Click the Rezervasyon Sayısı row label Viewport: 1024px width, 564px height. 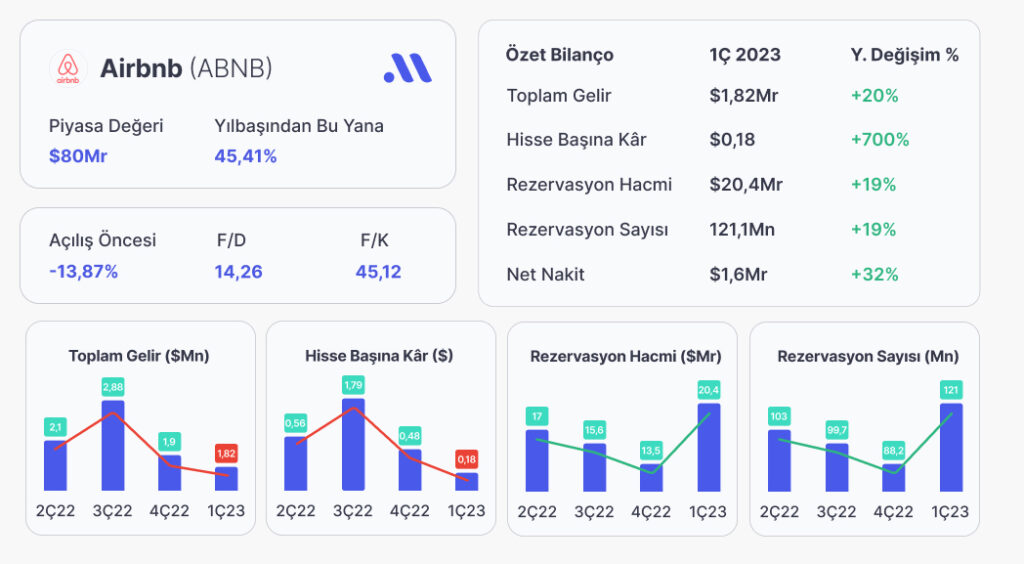pyautogui.click(x=588, y=230)
